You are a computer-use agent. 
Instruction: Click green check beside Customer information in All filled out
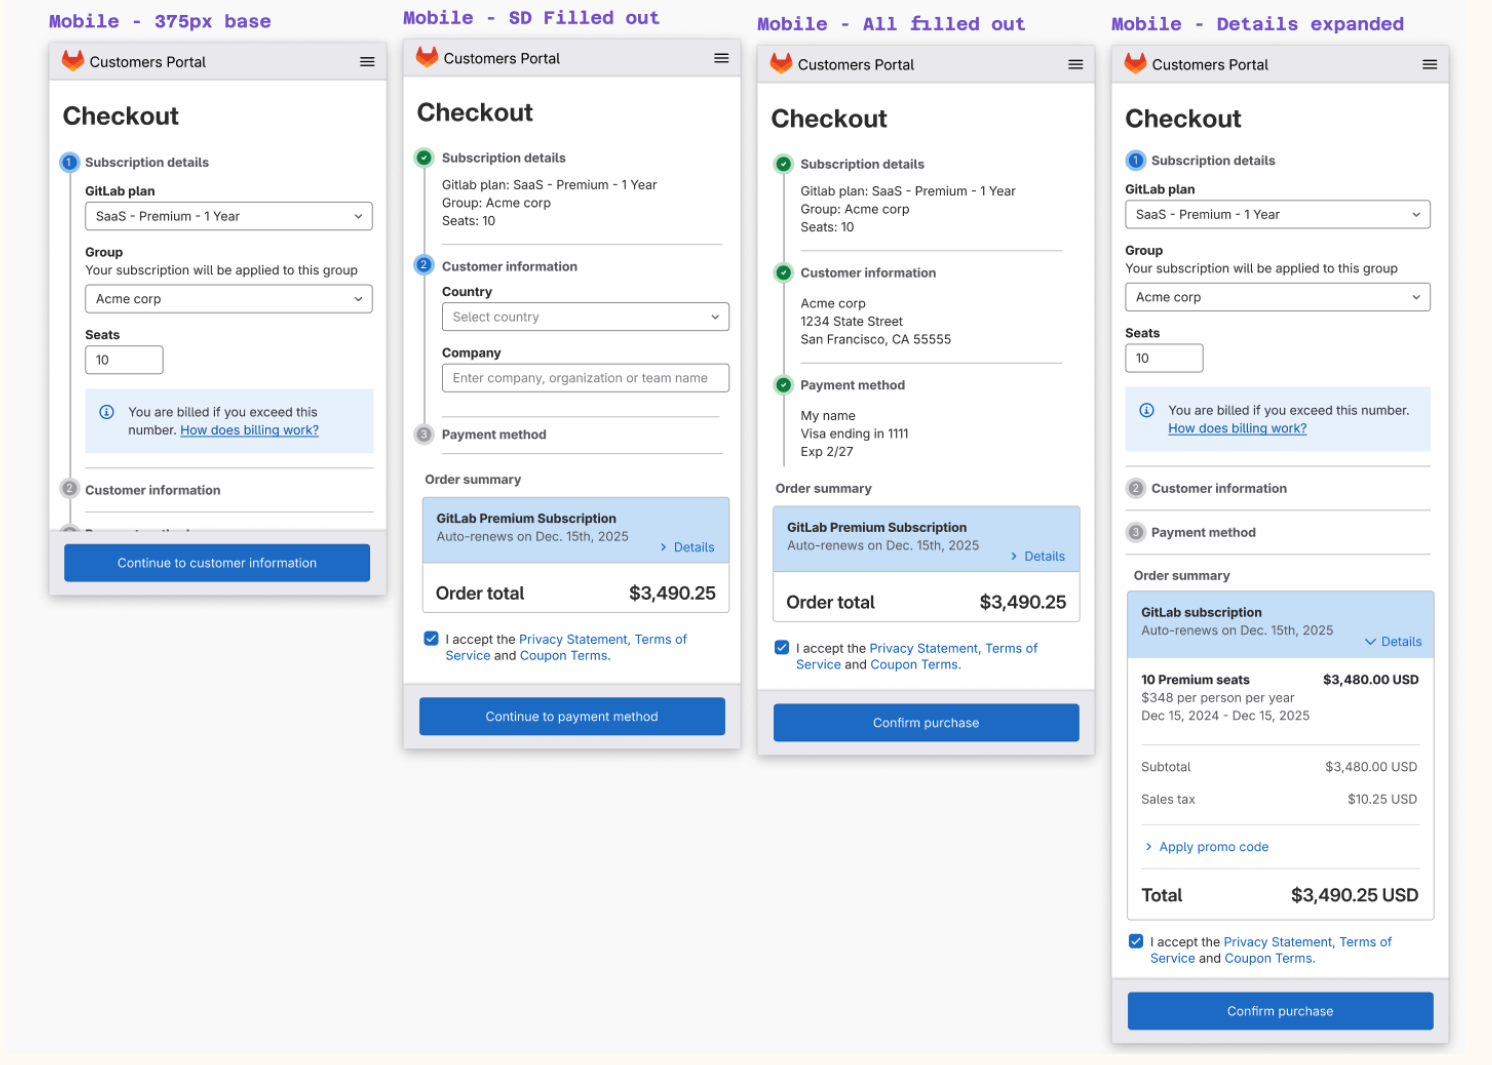click(x=783, y=272)
